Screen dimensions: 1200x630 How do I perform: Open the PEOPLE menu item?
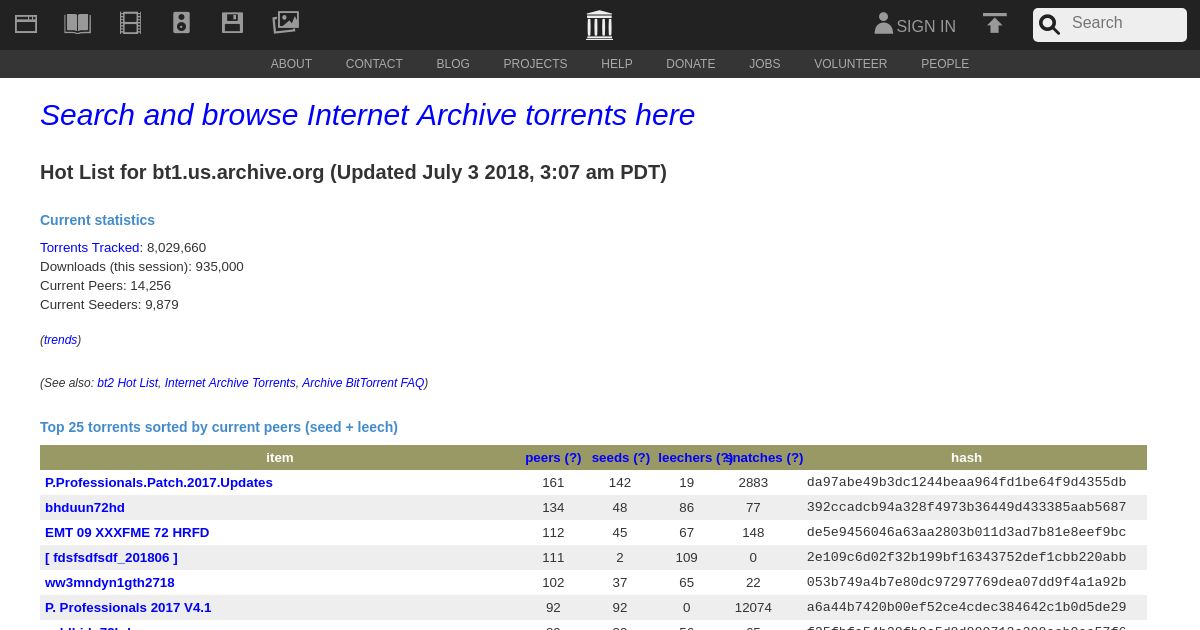point(945,64)
